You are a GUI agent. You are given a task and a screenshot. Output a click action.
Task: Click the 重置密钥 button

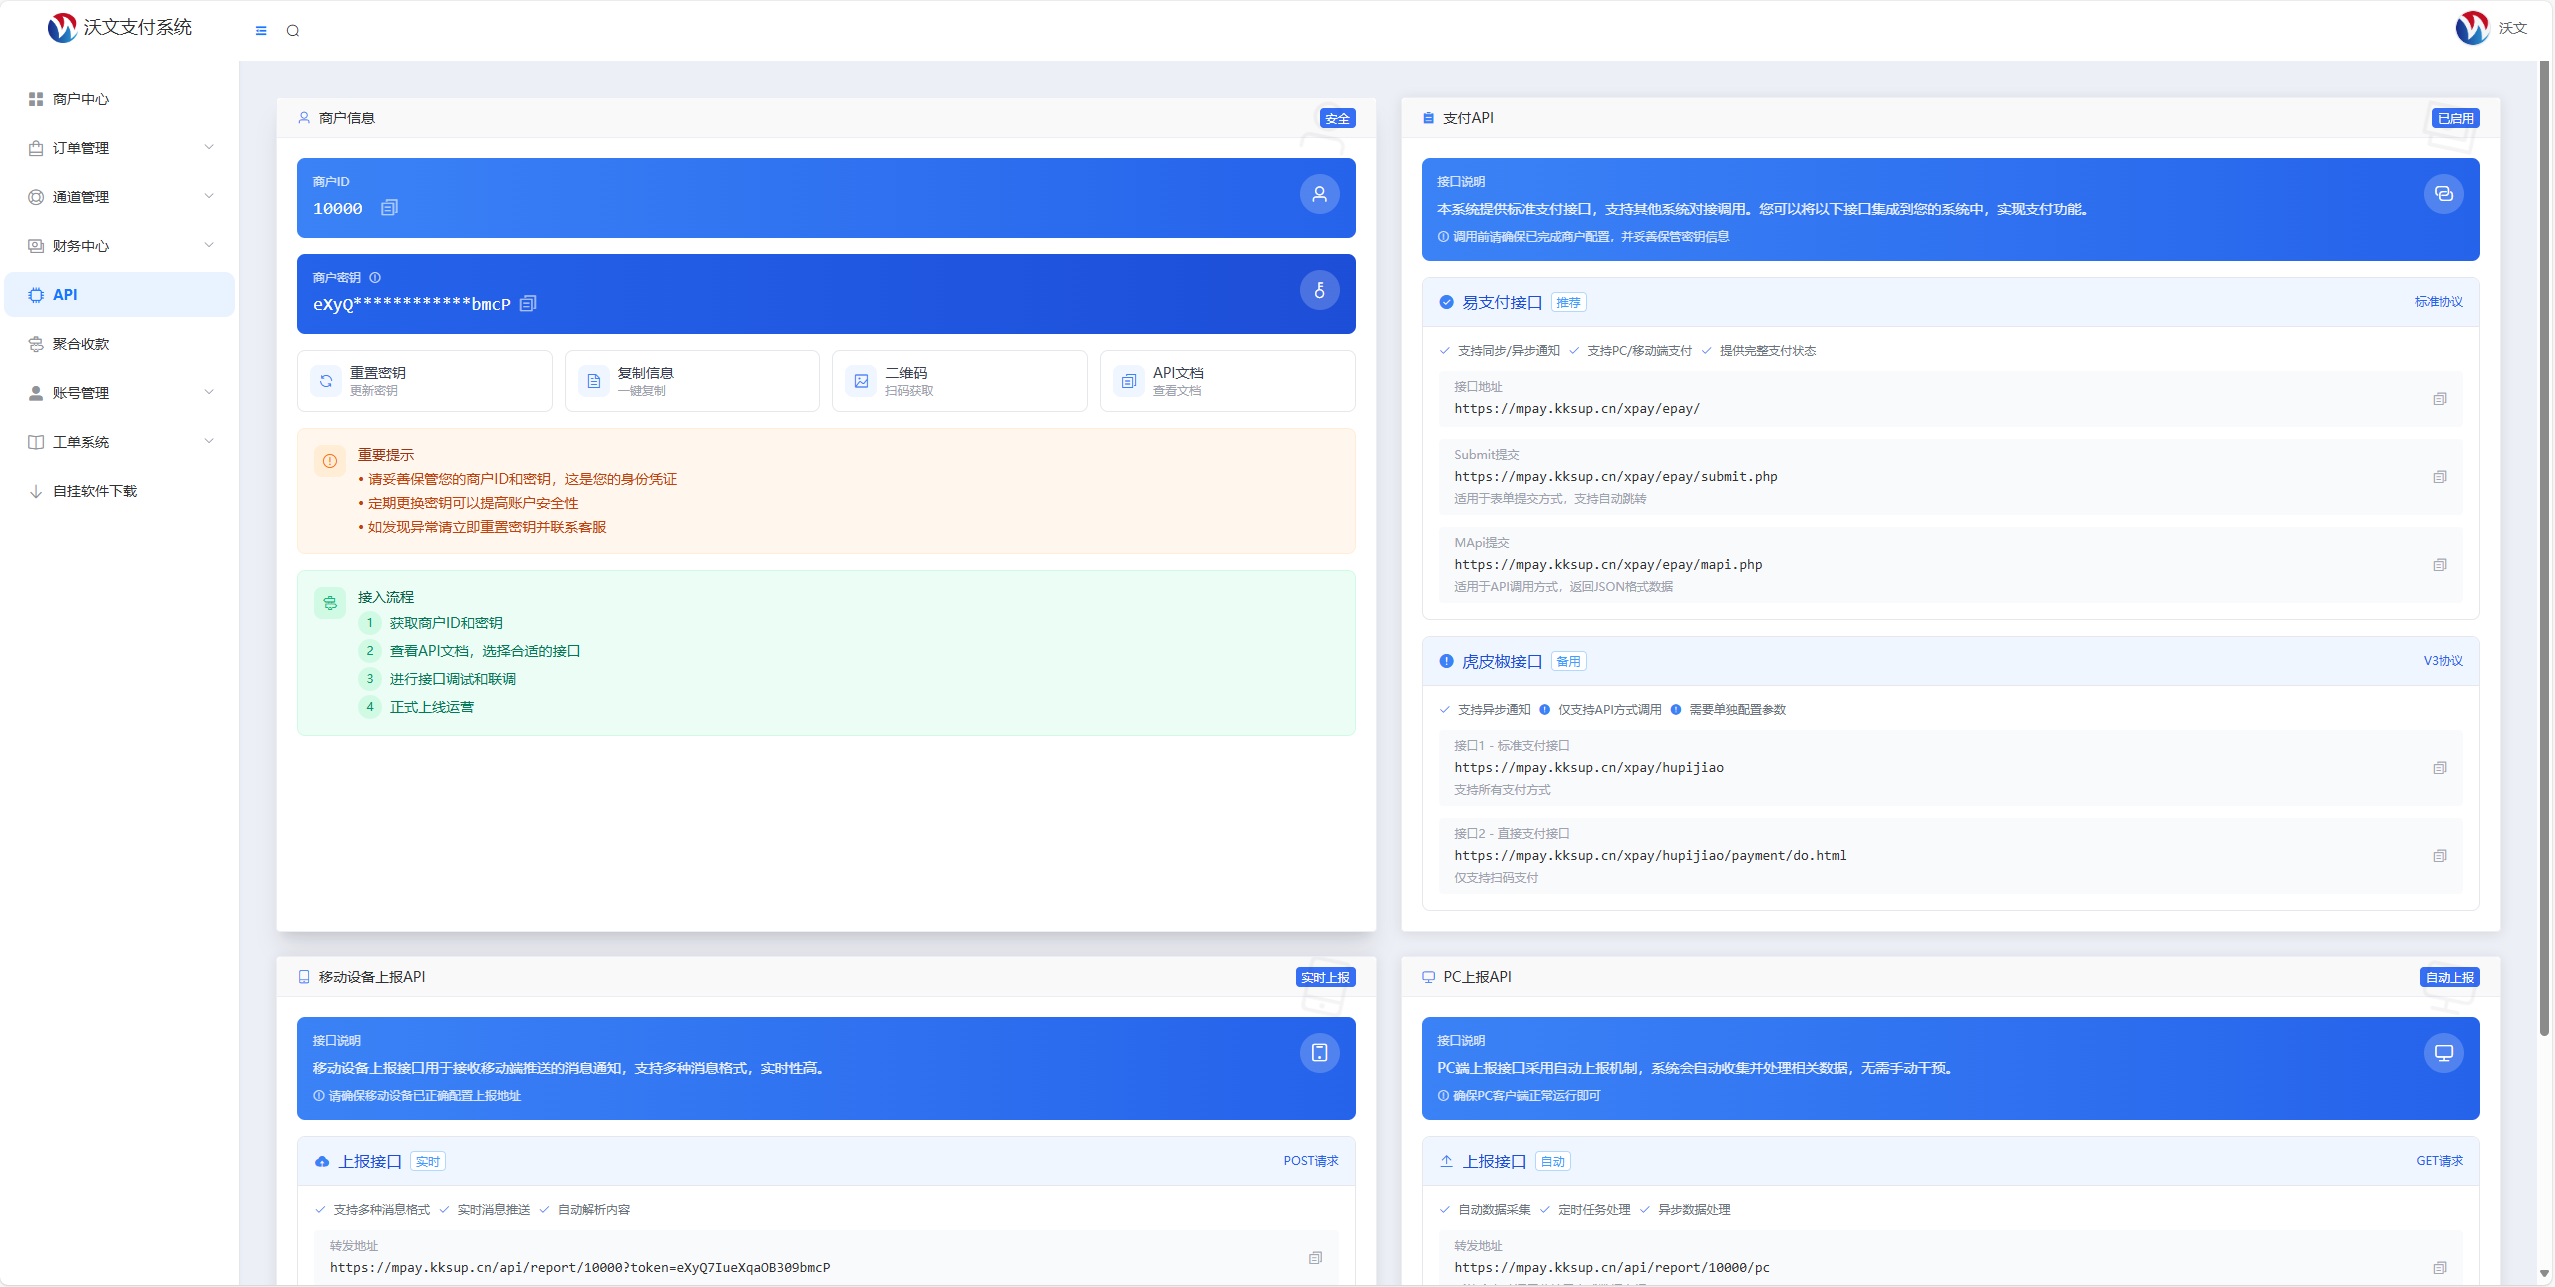click(424, 381)
